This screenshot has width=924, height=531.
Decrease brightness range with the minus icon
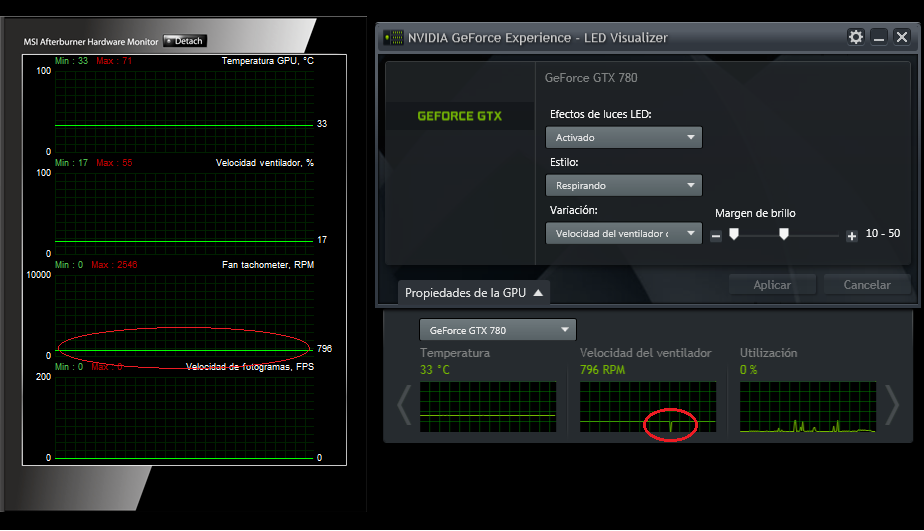(715, 236)
